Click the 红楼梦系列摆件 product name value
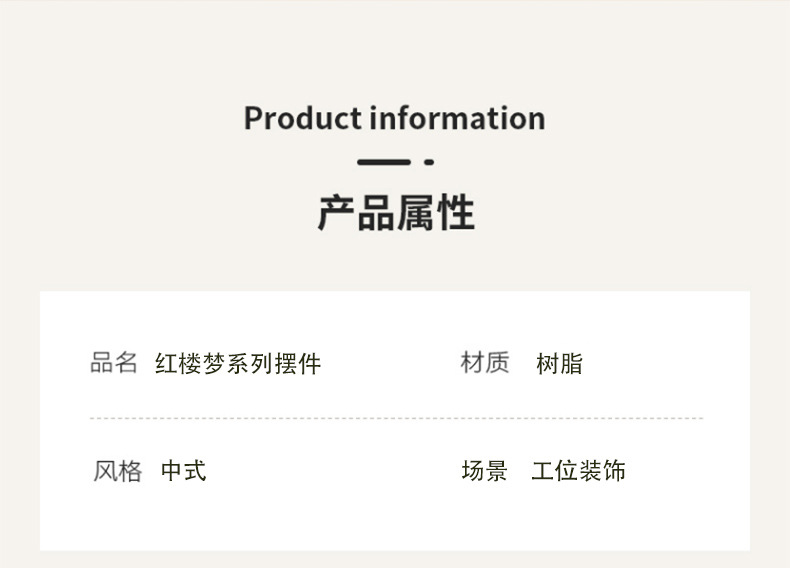790x568 pixels. click(238, 364)
